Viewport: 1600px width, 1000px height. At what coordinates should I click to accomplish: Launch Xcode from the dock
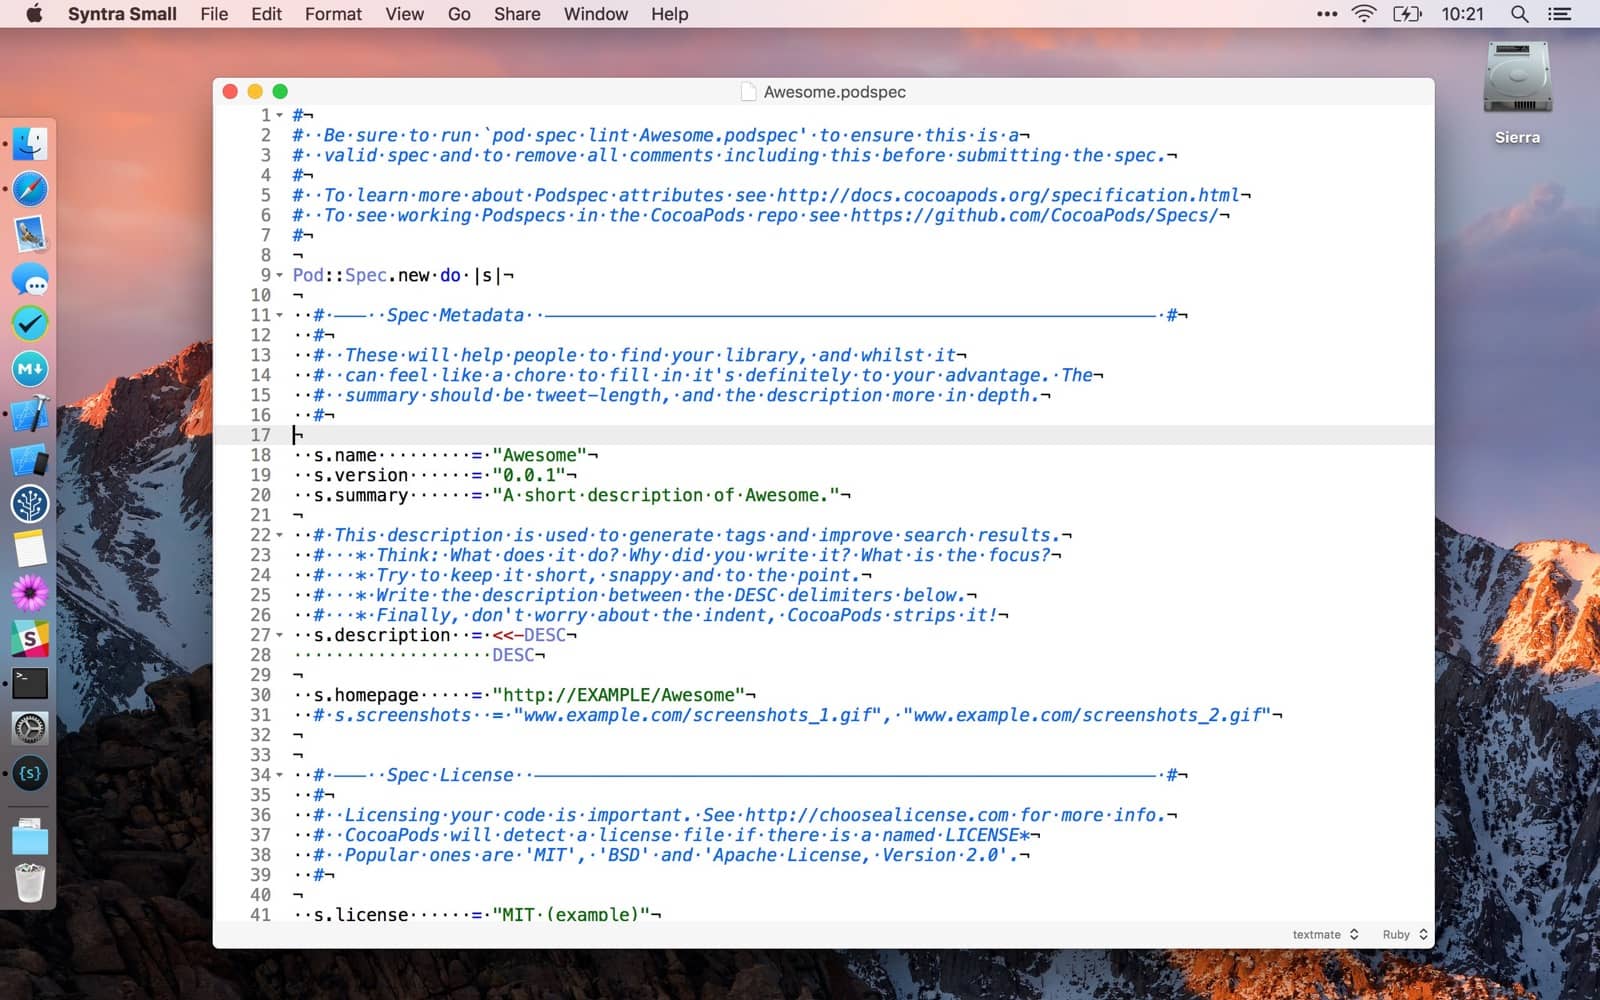[30, 414]
